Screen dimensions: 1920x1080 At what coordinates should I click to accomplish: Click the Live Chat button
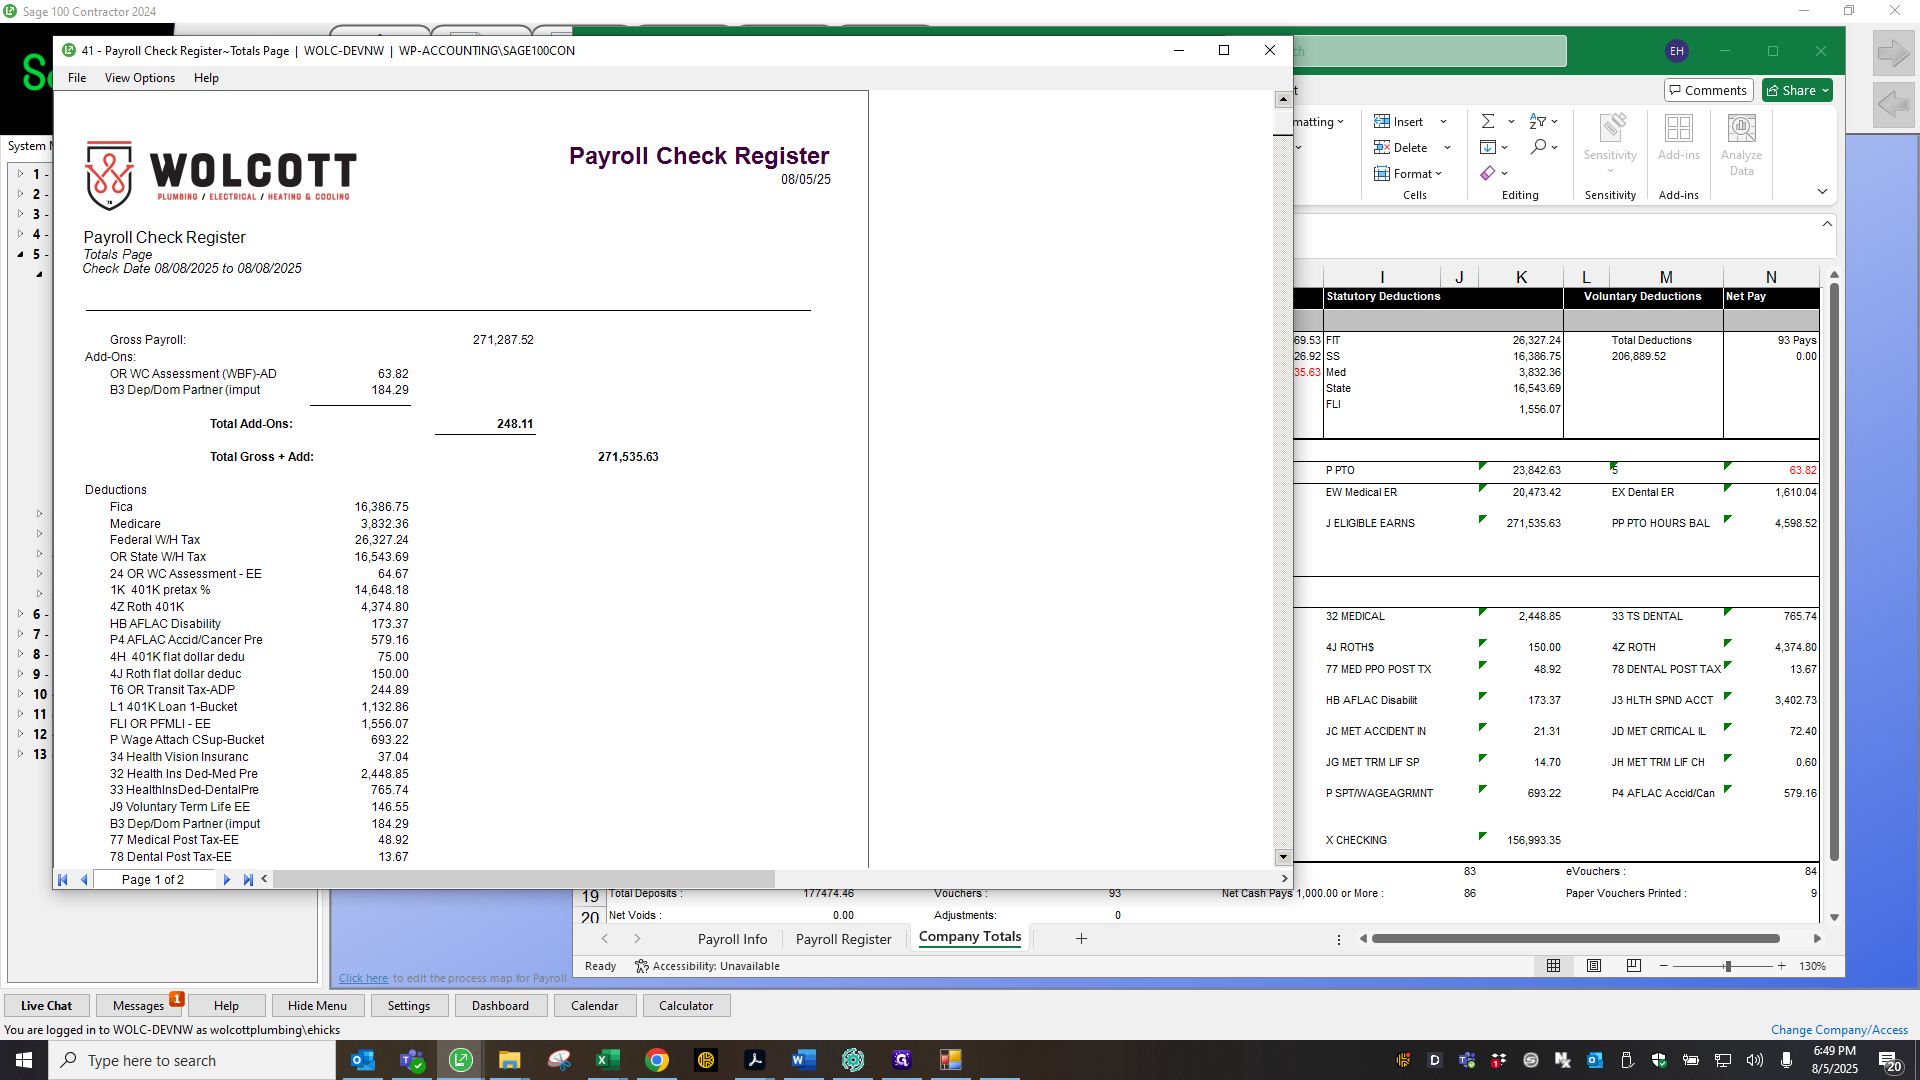click(46, 1006)
